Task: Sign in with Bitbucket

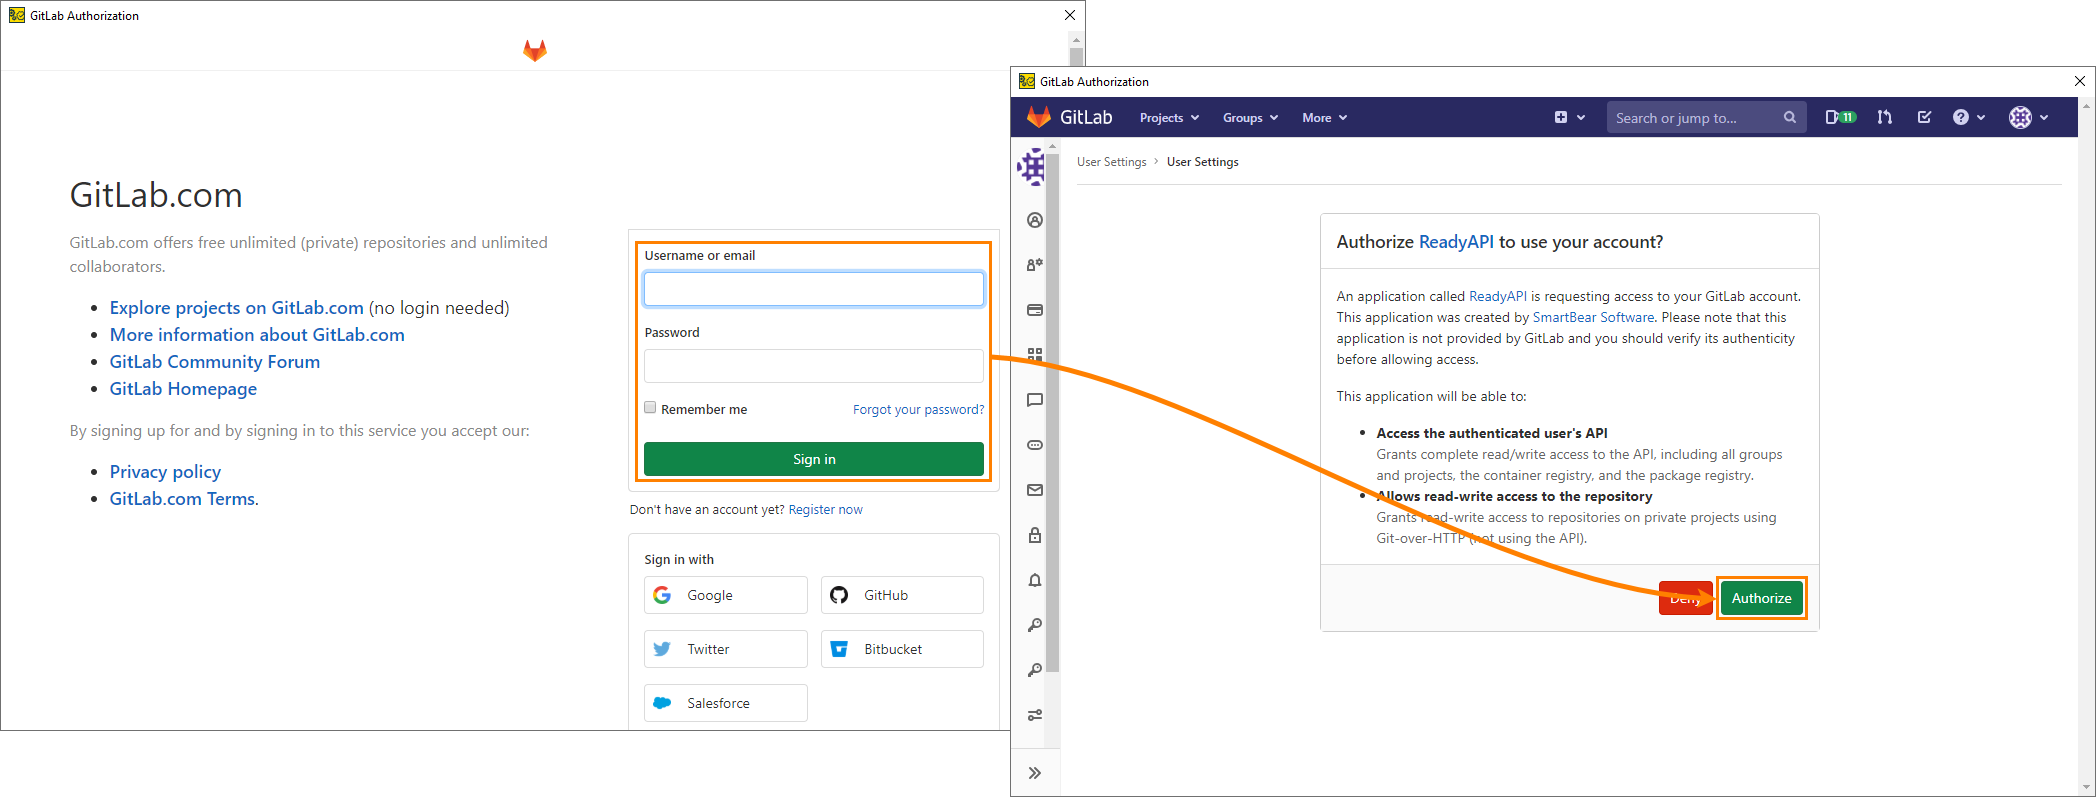Action: (x=902, y=649)
